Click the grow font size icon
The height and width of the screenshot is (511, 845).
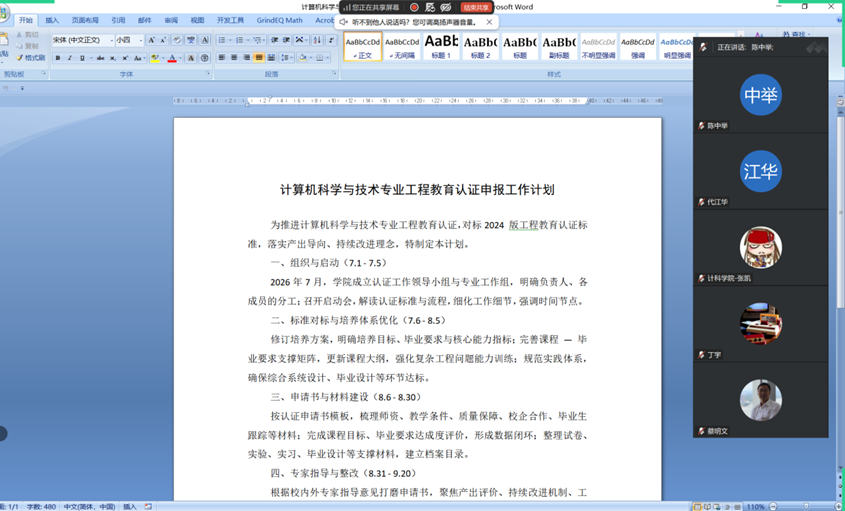[x=151, y=40]
